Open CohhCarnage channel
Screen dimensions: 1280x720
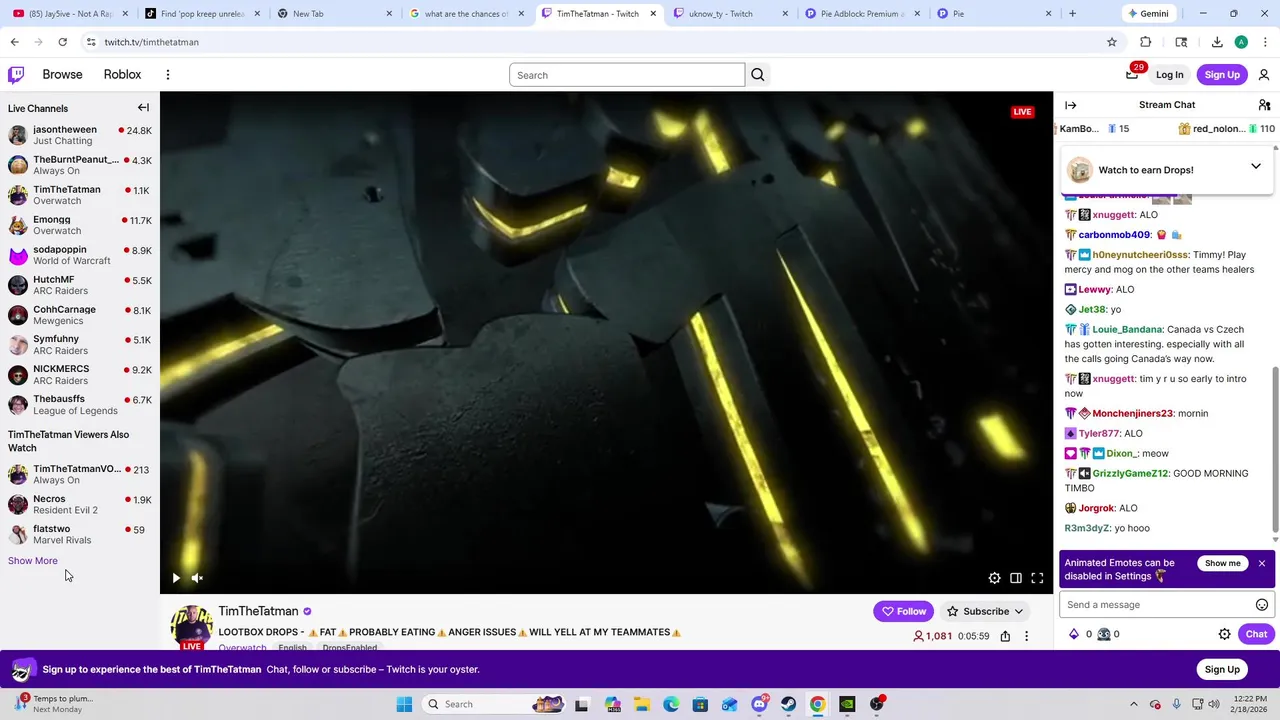tap(80, 315)
